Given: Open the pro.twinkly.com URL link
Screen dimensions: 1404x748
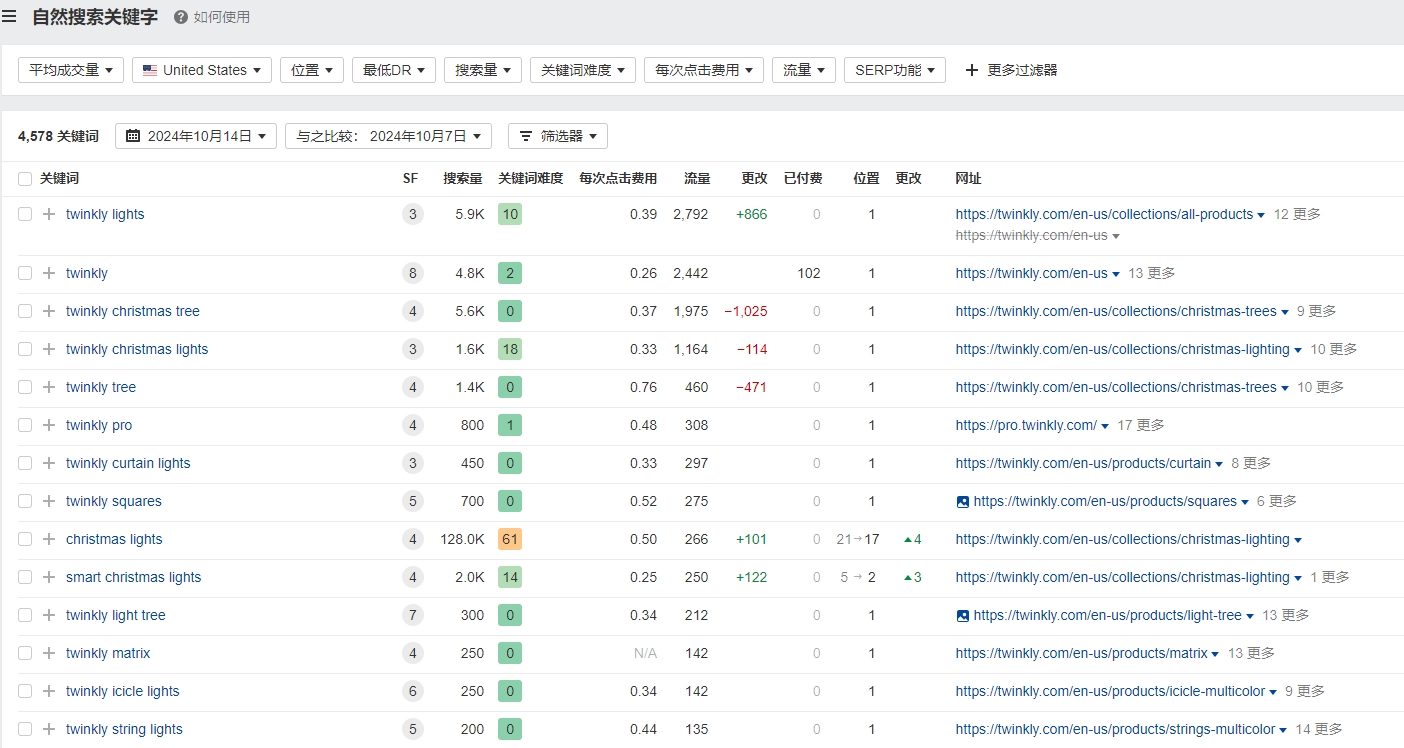Looking at the screenshot, I should pos(1026,425).
